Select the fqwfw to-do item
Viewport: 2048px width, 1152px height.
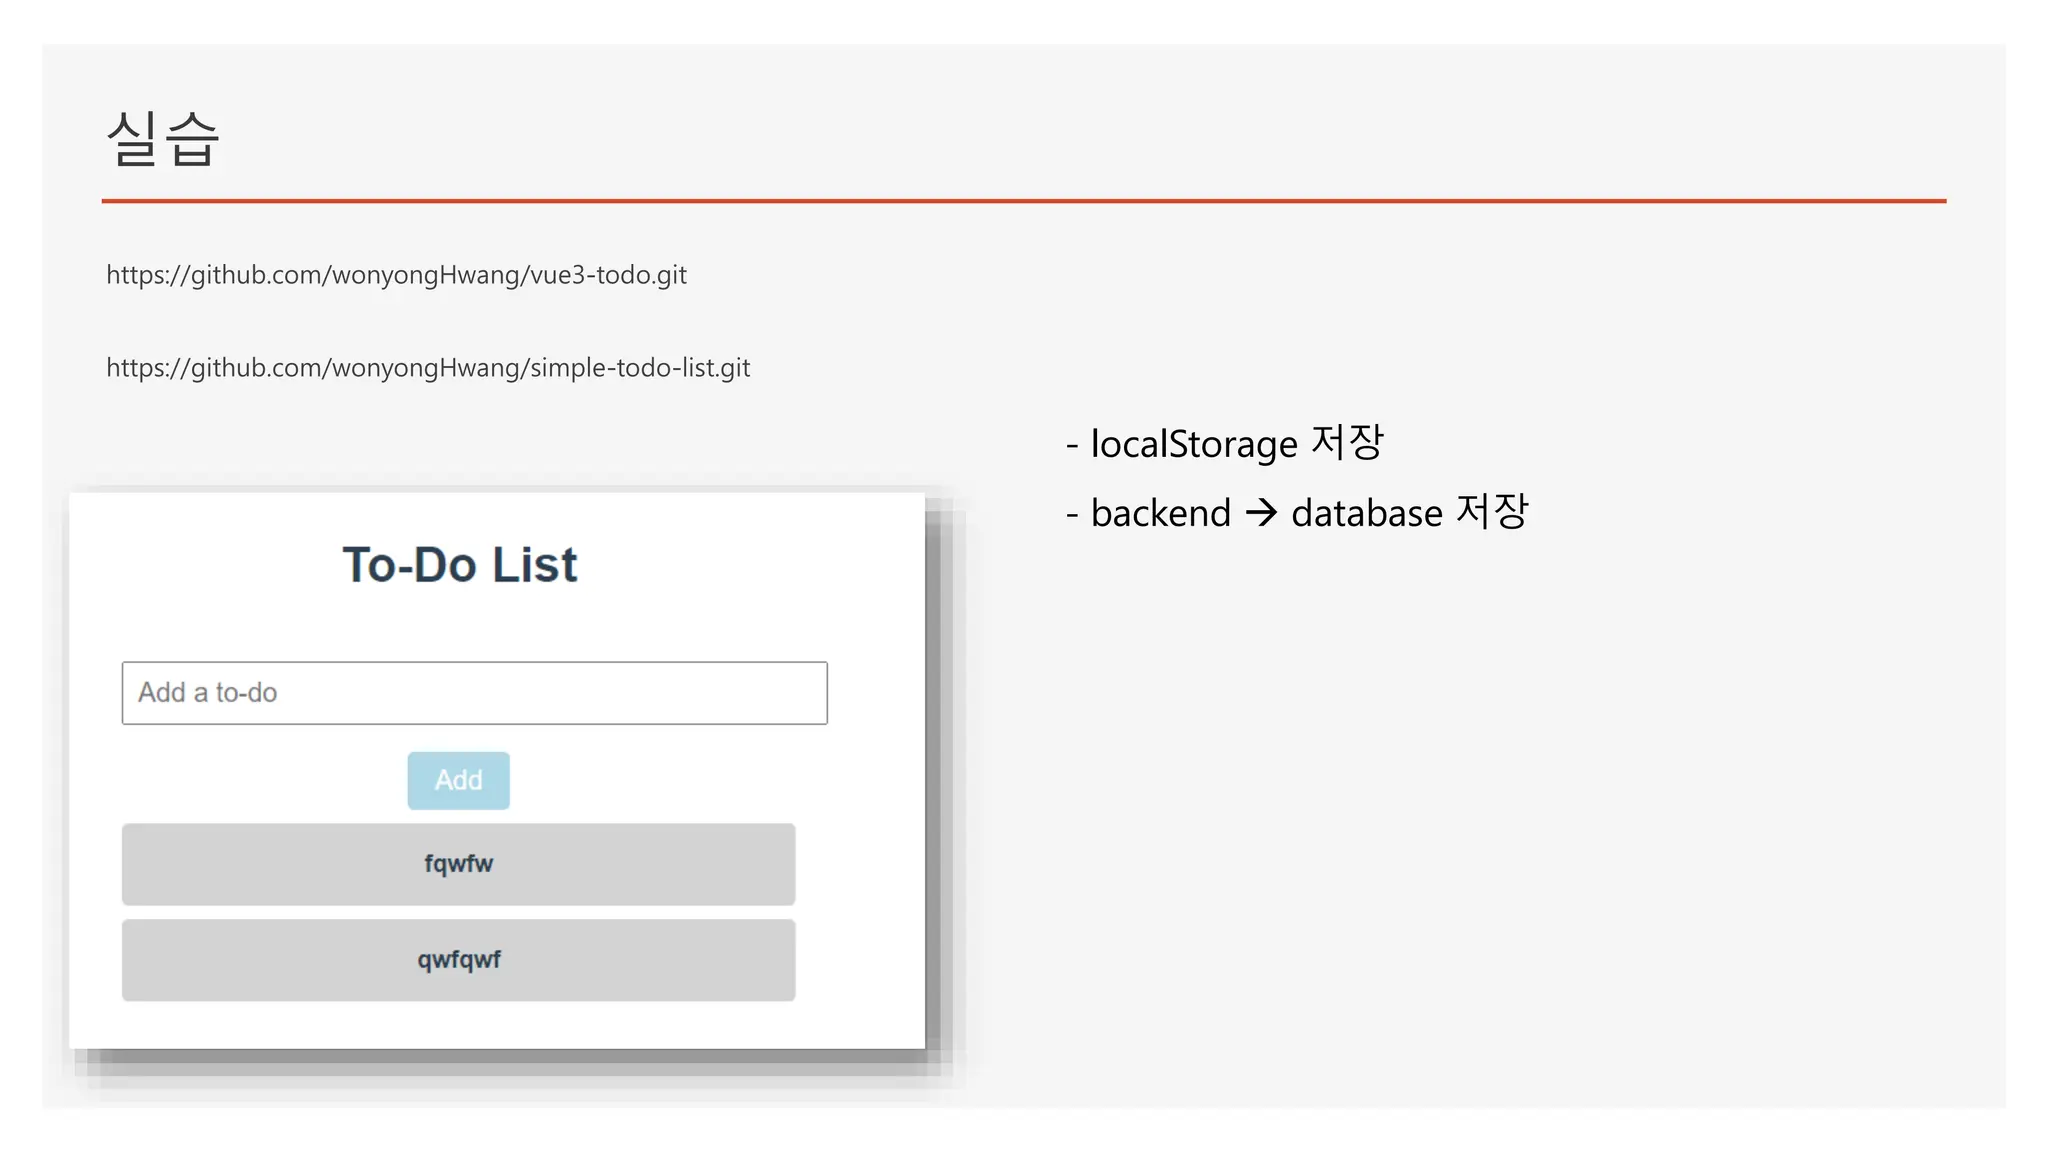pyautogui.click(x=458, y=864)
